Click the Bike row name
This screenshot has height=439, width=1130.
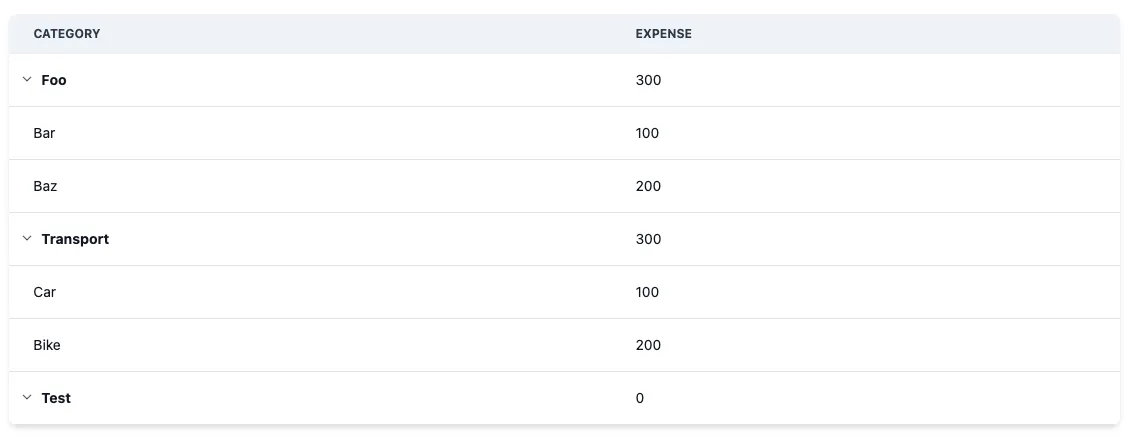coord(47,345)
